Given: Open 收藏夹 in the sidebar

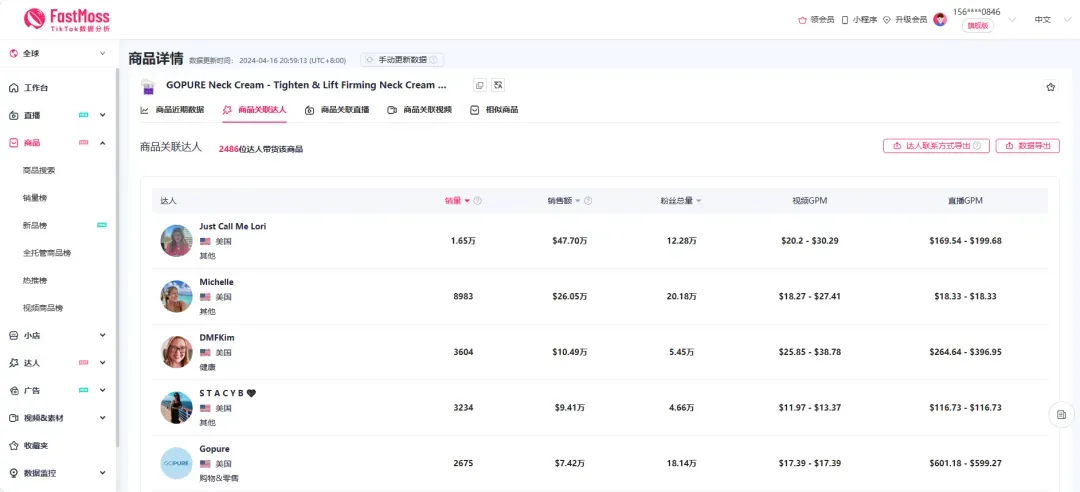Looking at the screenshot, I should [39, 445].
